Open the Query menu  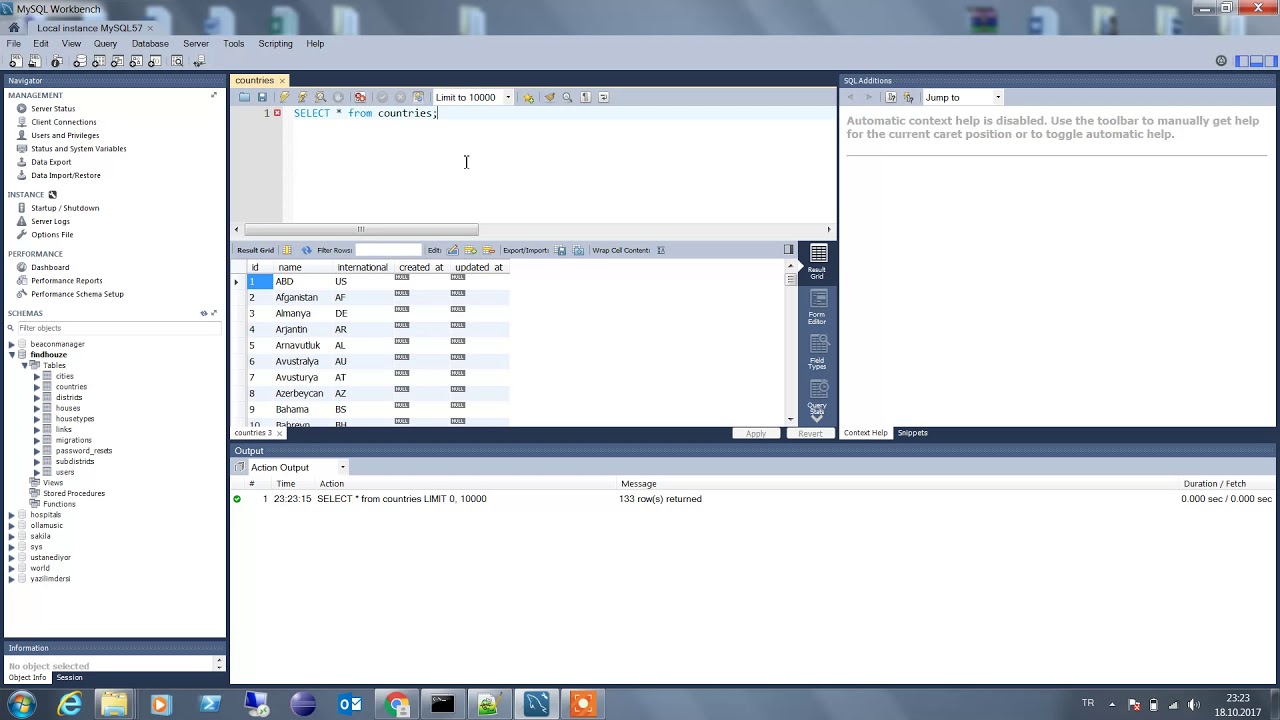pyautogui.click(x=105, y=44)
